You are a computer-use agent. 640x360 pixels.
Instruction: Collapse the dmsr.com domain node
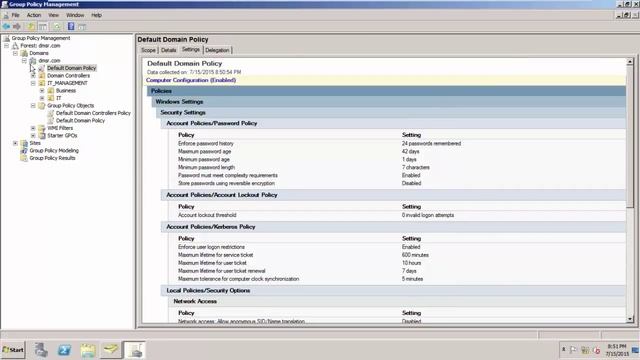(24, 60)
